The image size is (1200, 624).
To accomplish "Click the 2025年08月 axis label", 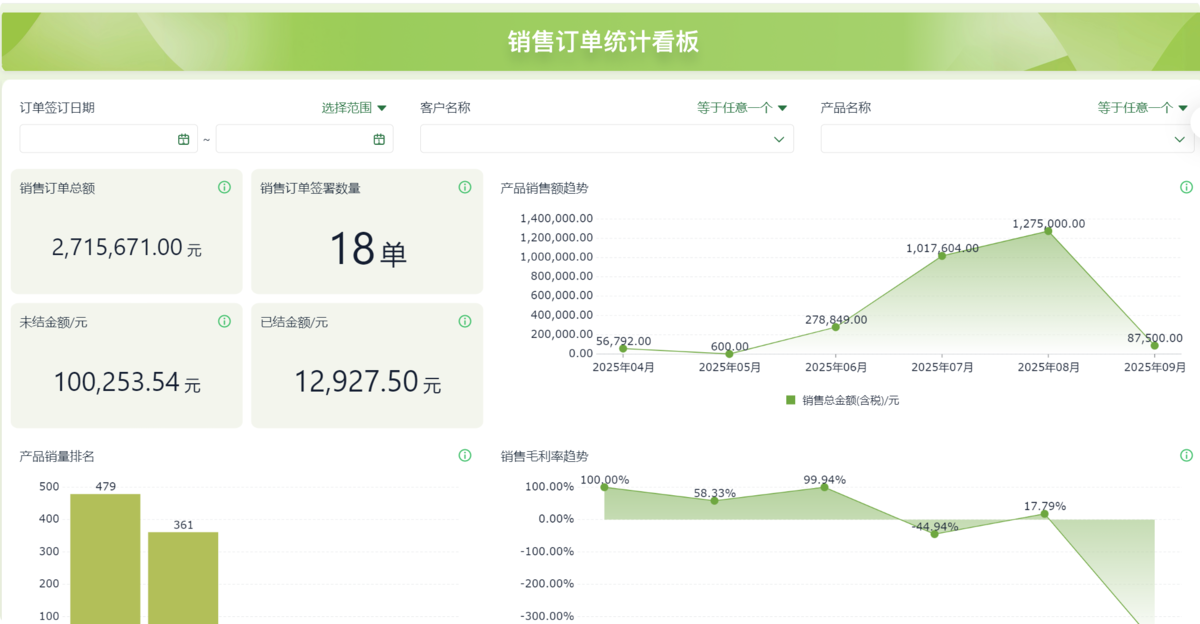I will click(1048, 368).
